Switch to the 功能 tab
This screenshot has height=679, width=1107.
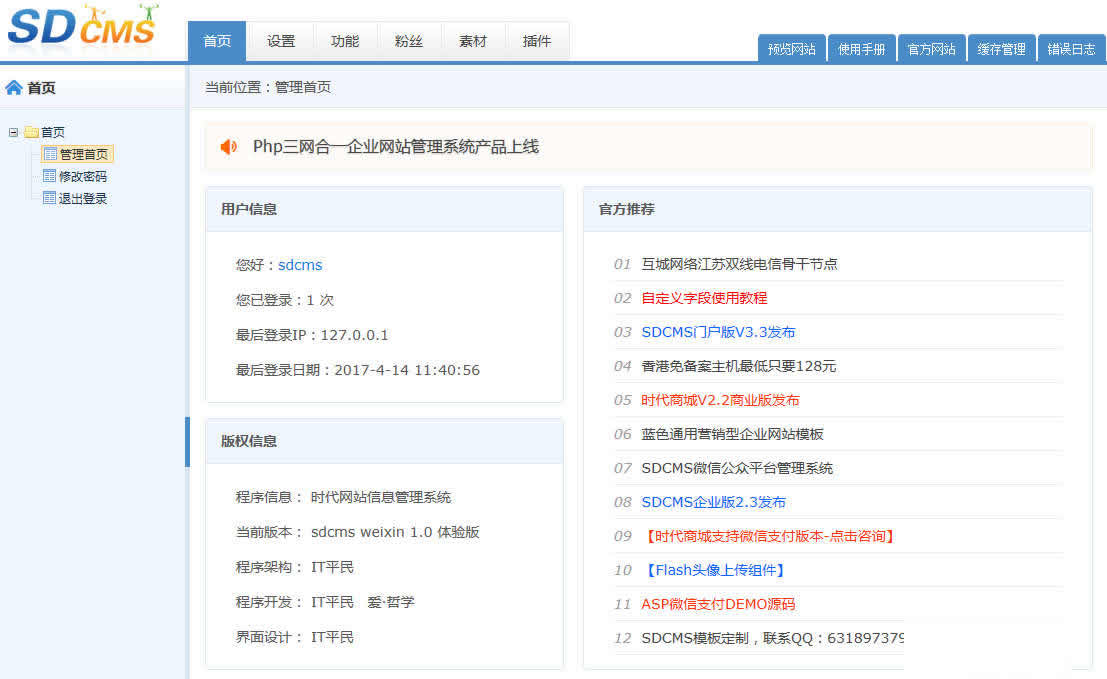coord(345,41)
